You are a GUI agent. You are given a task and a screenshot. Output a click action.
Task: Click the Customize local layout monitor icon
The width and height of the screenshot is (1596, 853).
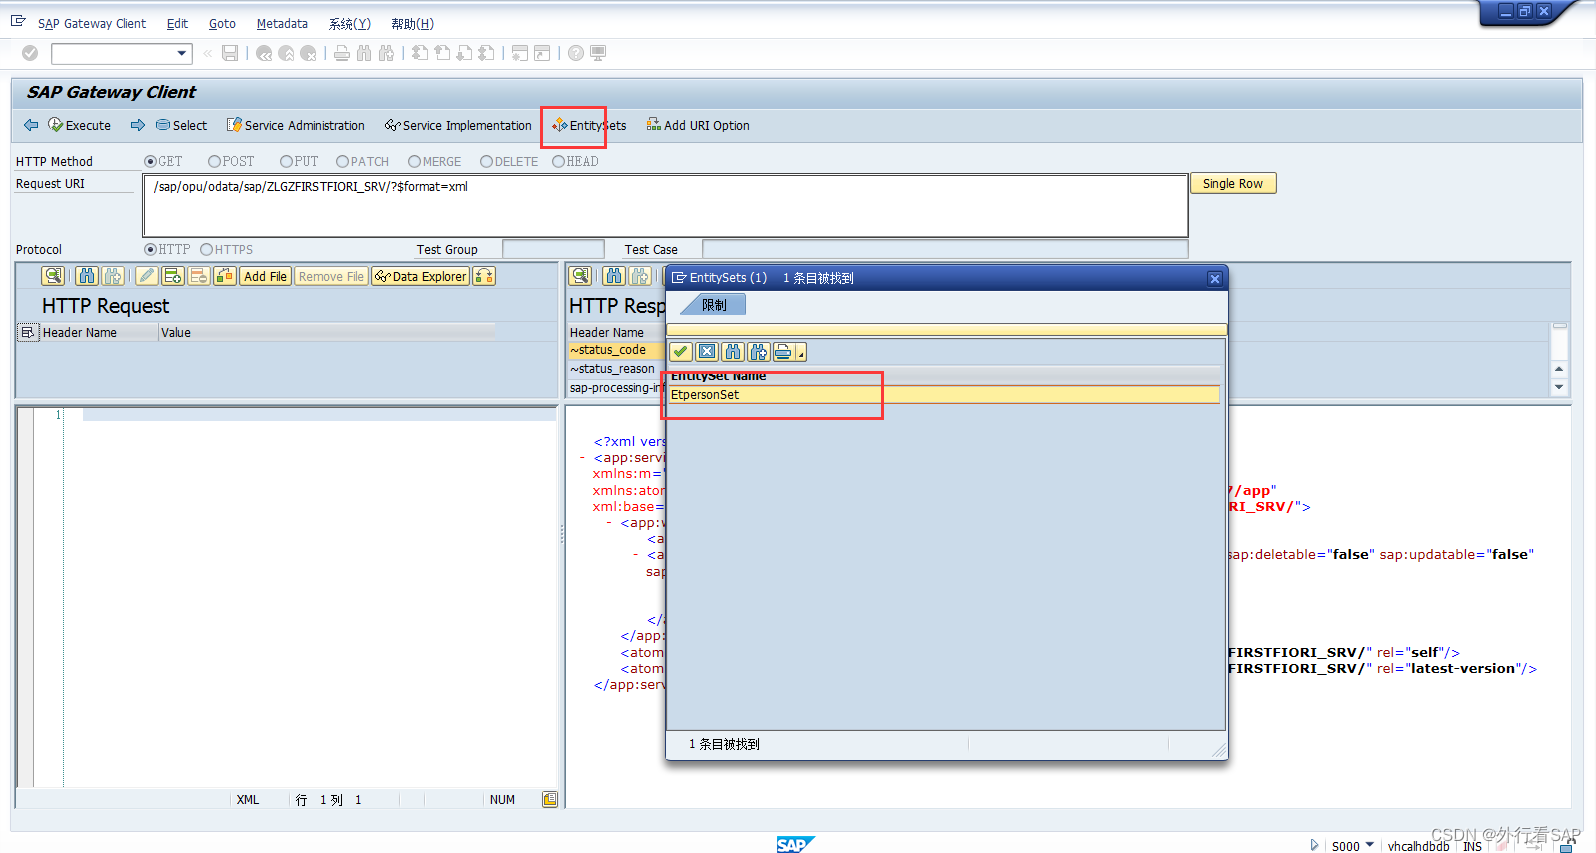coord(598,53)
